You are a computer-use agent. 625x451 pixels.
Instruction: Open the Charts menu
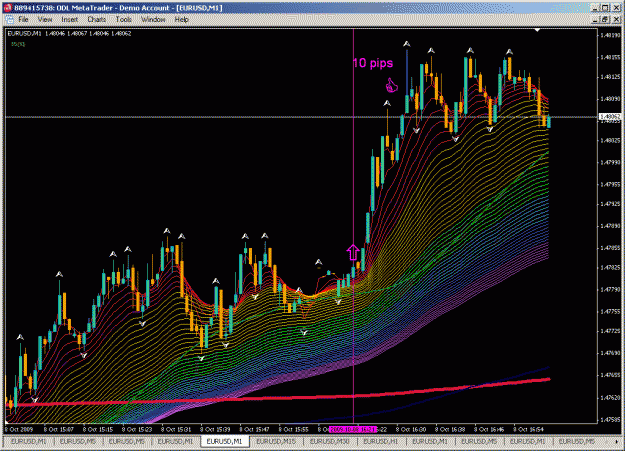pos(96,19)
